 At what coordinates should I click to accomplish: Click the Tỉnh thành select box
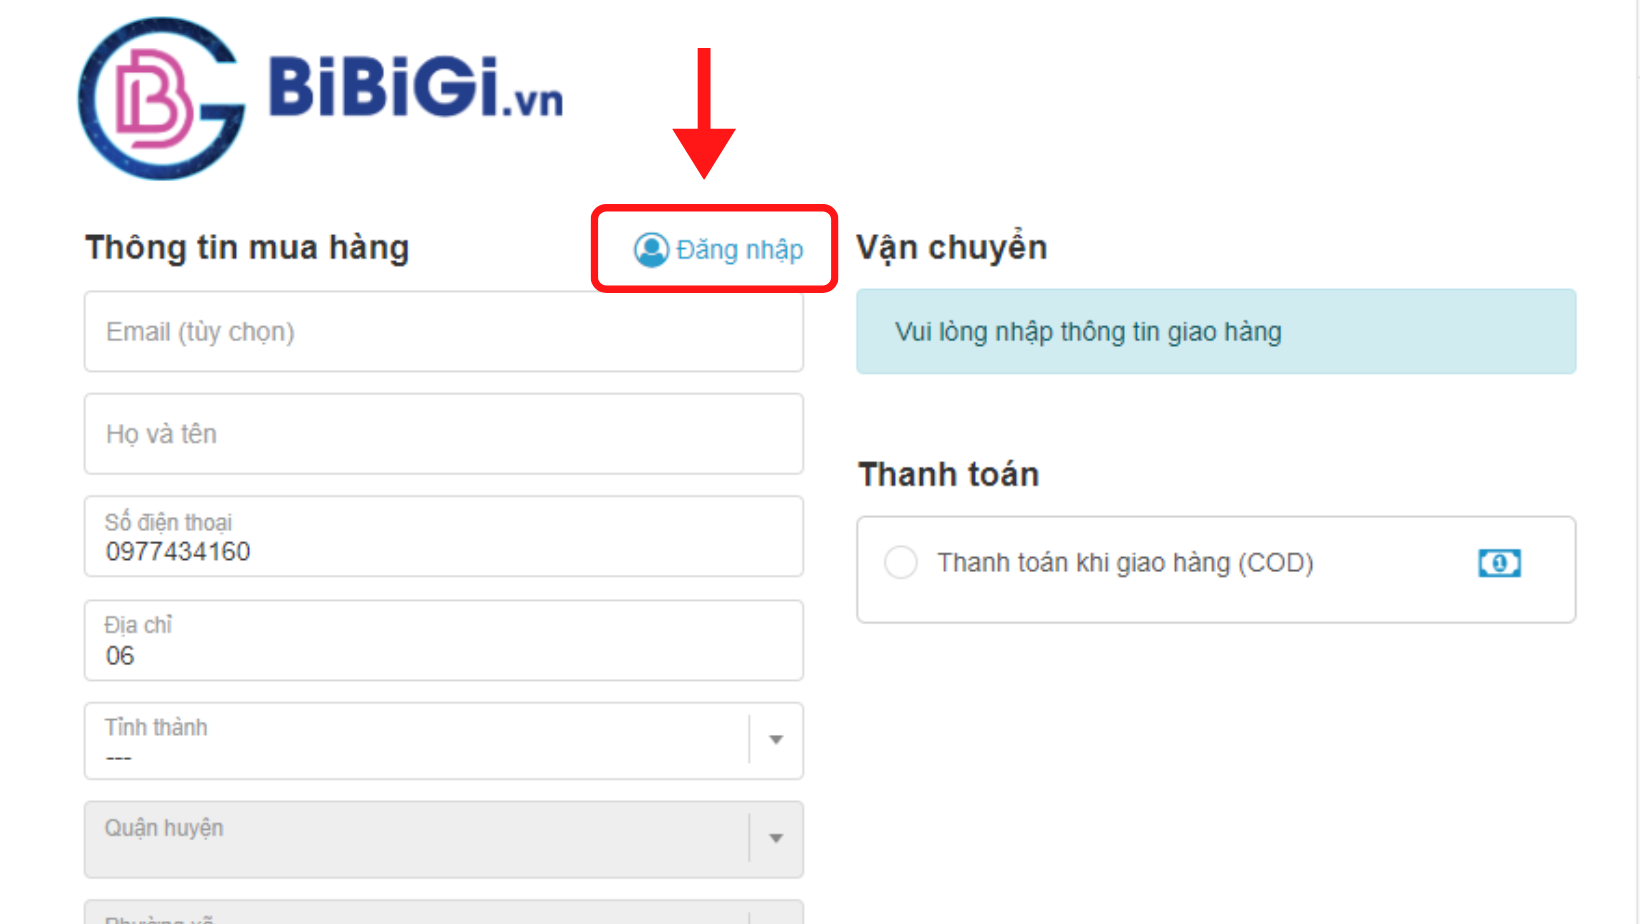coord(444,741)
